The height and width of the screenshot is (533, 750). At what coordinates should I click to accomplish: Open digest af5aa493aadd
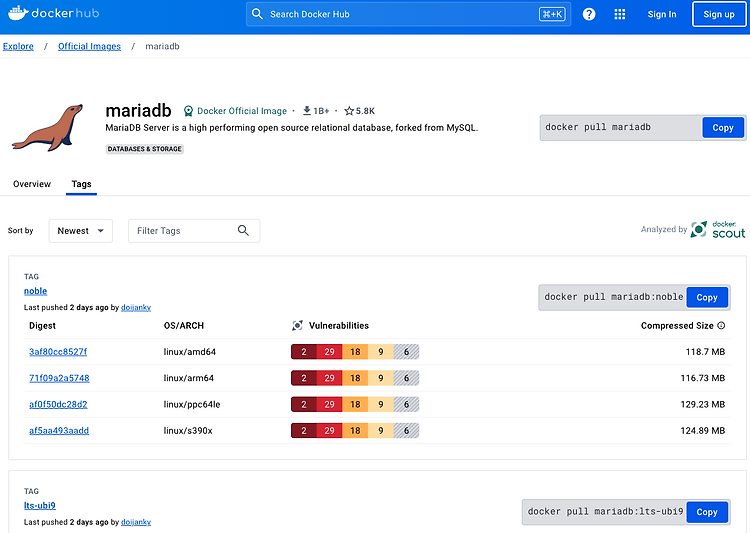click(59, 431)
